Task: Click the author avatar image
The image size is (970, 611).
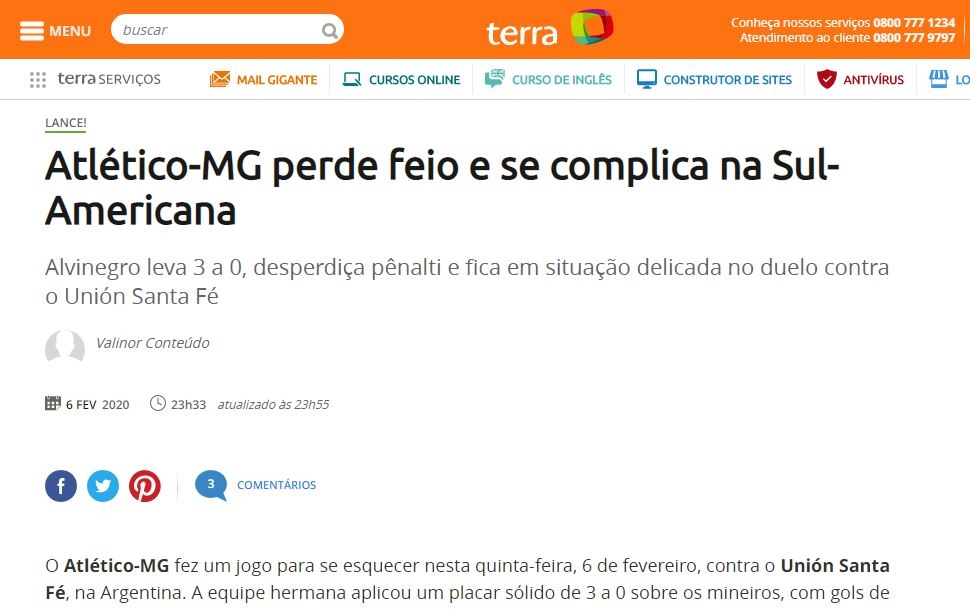Action: (x=65, y=347)
